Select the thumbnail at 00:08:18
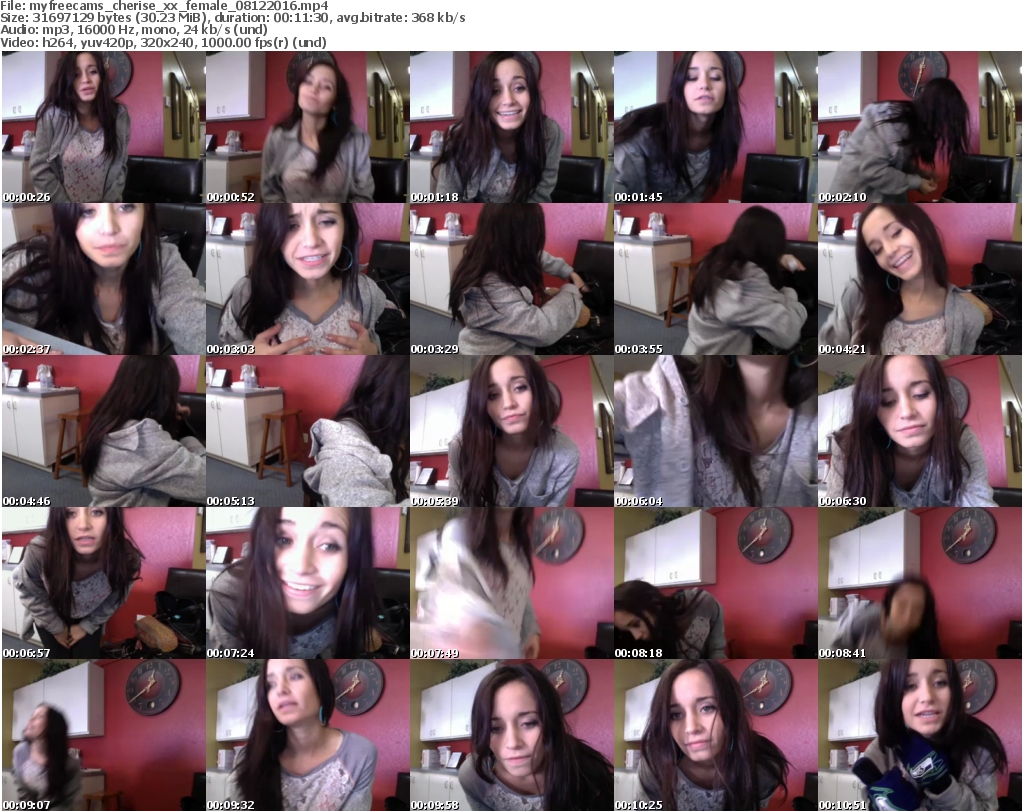Image resolution: width=1024 pixels, height=811 pixels. tap(715, 583)
